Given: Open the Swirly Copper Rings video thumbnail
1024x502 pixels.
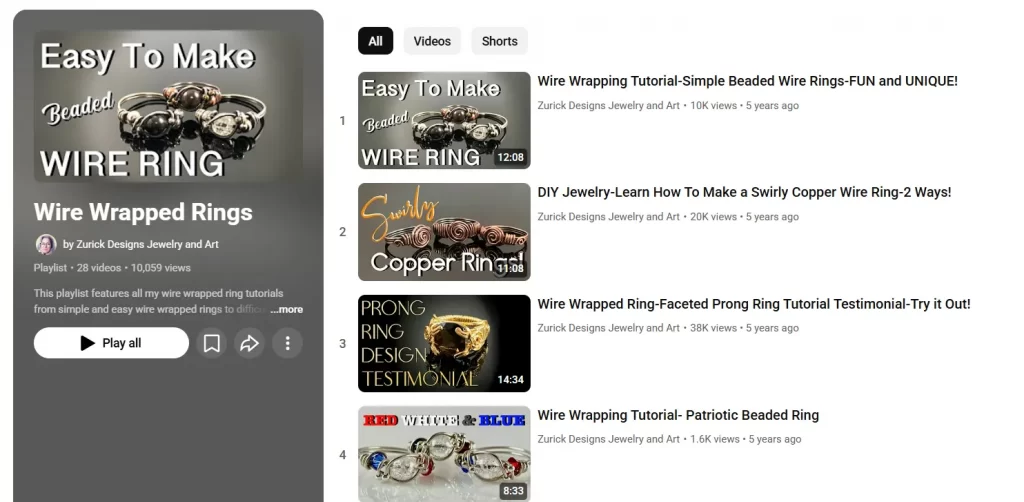Looking at the screenshot, I should (x=444, y=232).
